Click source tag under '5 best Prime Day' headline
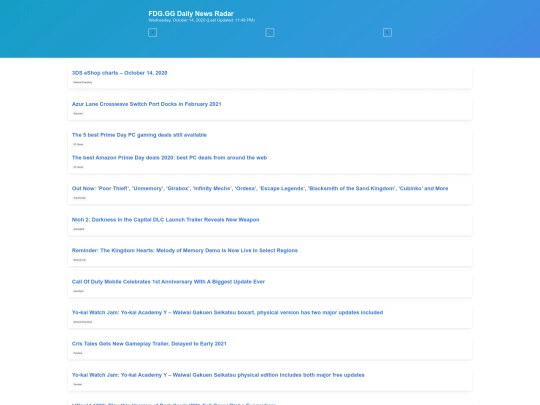Screen dimensions: 540x405 (79, 144)
